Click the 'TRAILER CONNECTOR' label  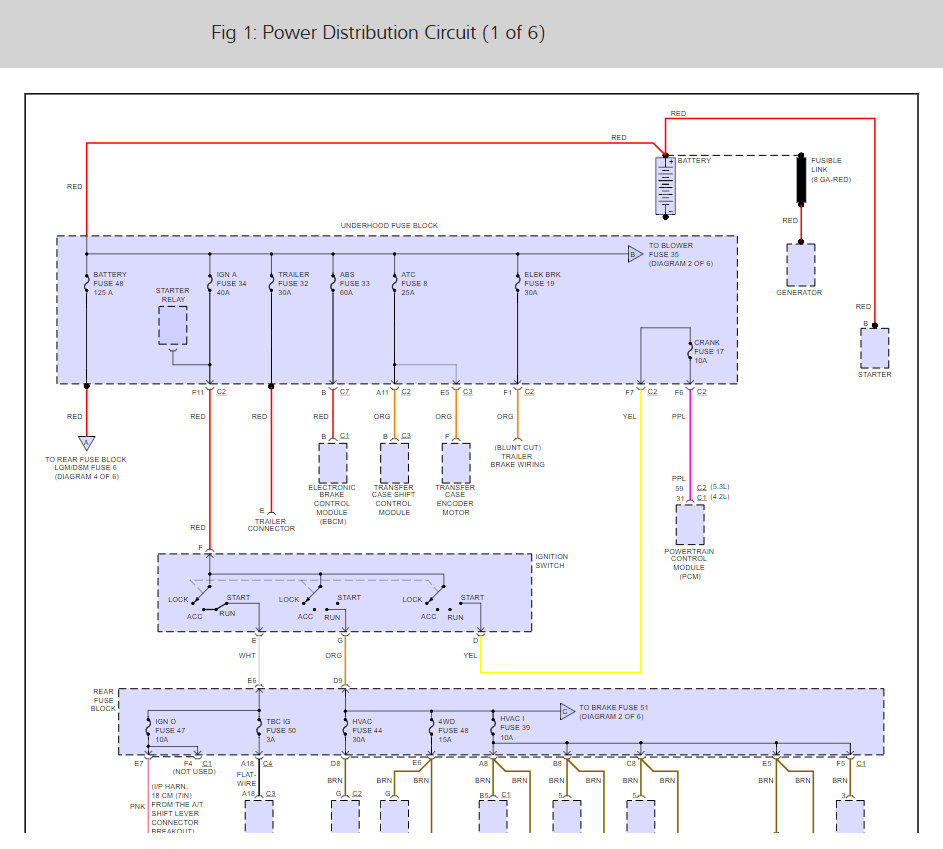[x=271, y=525]
